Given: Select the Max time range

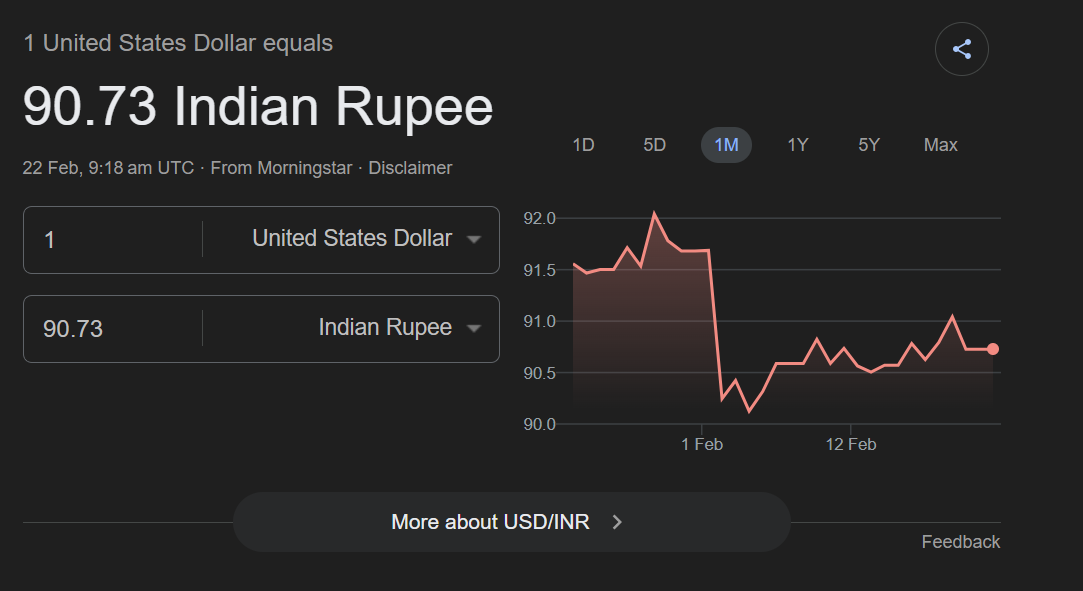Looking at the screenshot, I should click(x=940, y=145).
